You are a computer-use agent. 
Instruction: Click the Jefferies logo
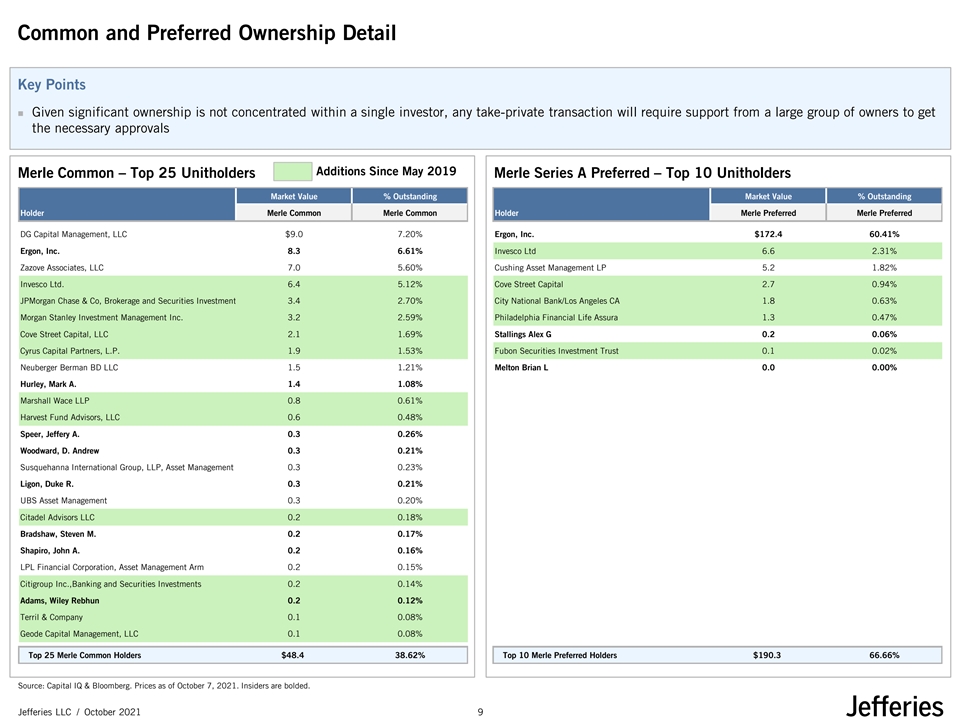(x=894, y=706)
